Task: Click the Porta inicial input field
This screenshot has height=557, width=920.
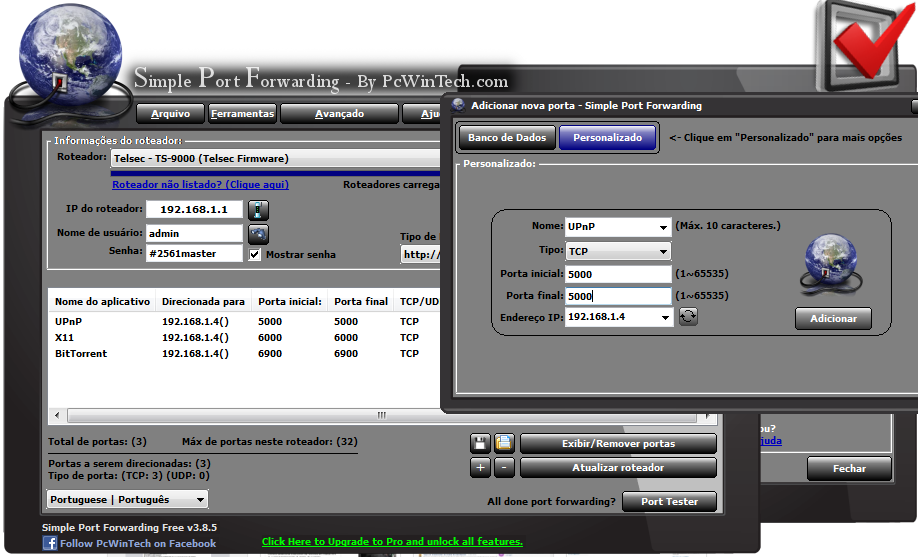Action: point(618,274)
